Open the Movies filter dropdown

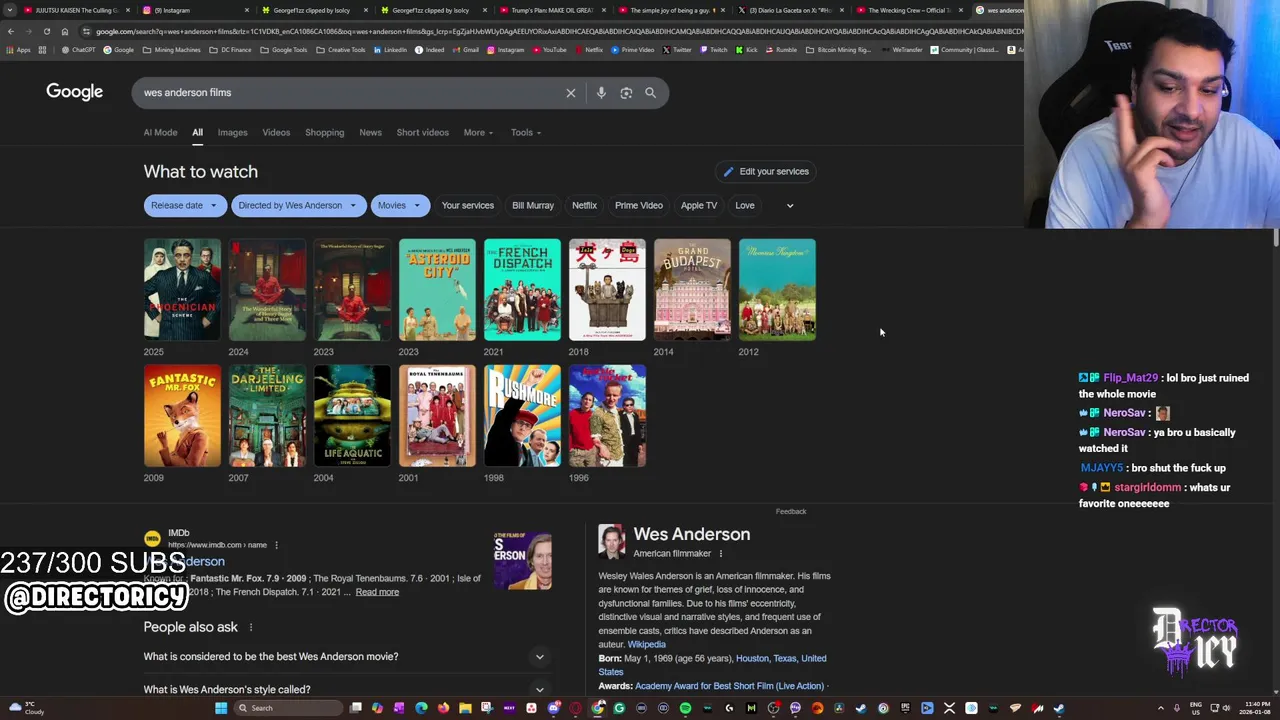pyautogui.click(x=400, y=206)
